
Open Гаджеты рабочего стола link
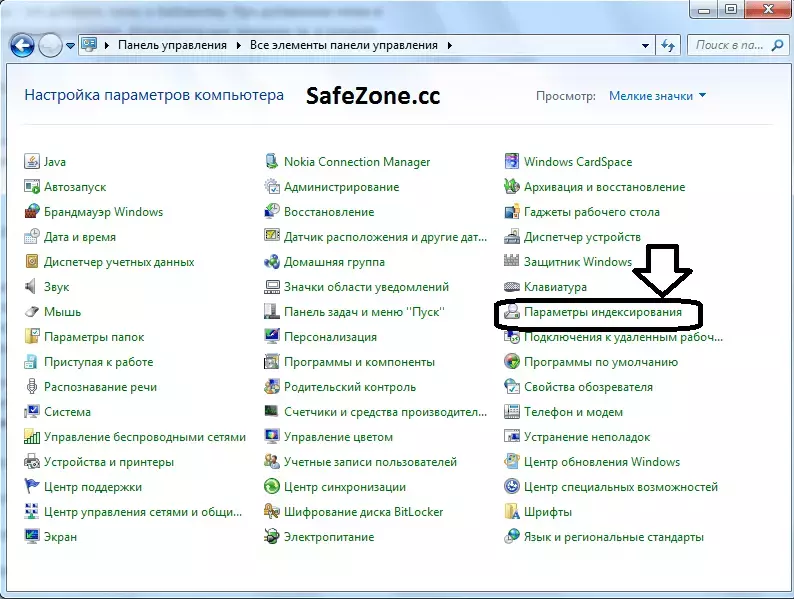click(592, 212)
